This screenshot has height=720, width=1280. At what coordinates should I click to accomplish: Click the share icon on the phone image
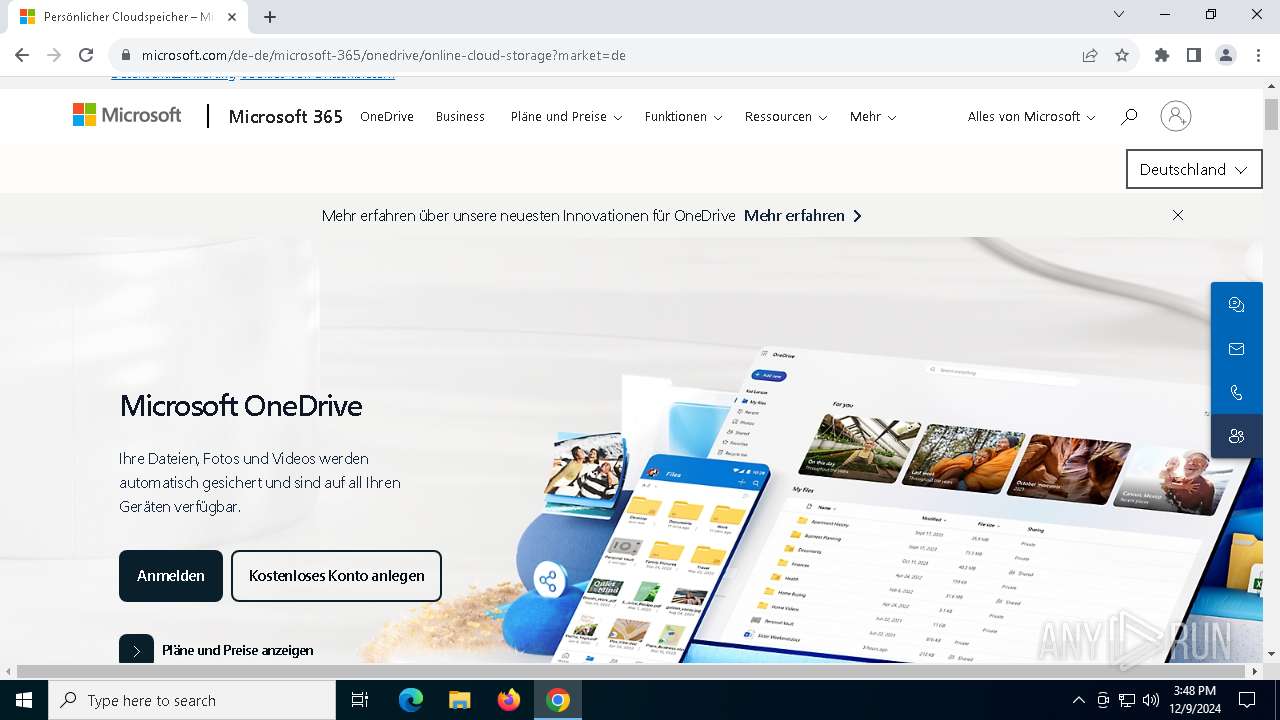coord(547,580)
